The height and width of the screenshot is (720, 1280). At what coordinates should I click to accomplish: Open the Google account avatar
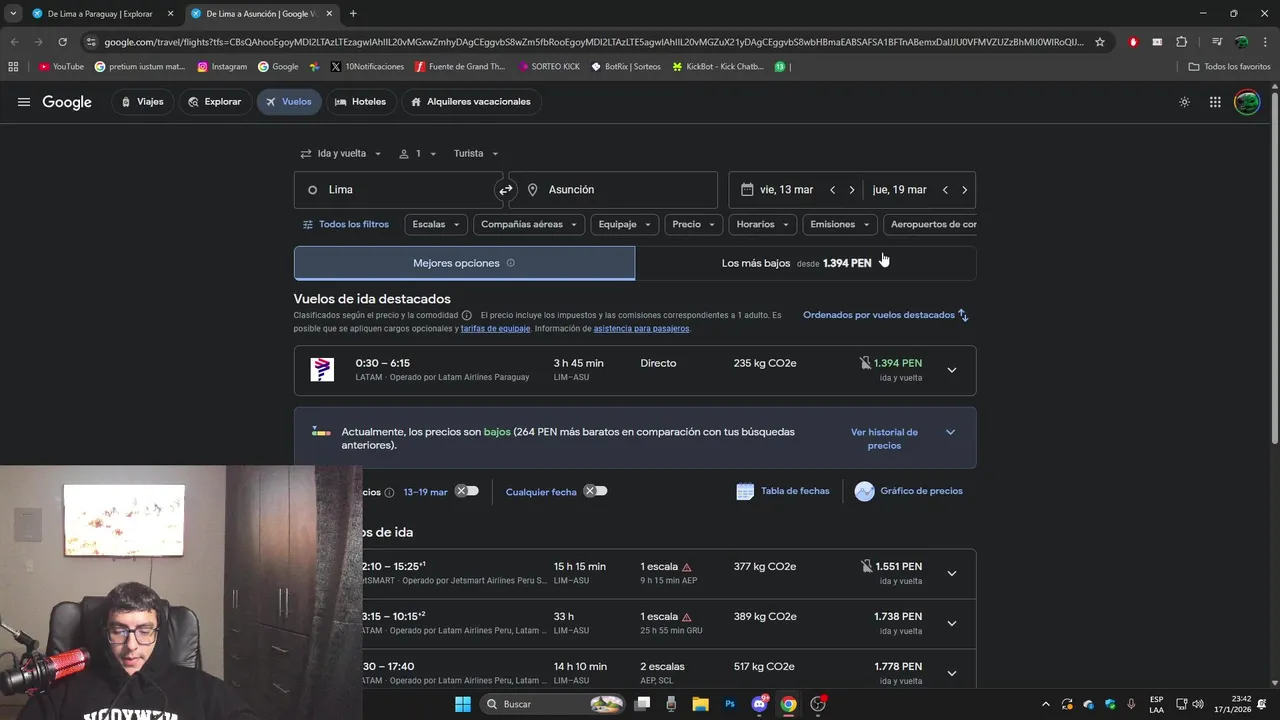pos(1247,102)
